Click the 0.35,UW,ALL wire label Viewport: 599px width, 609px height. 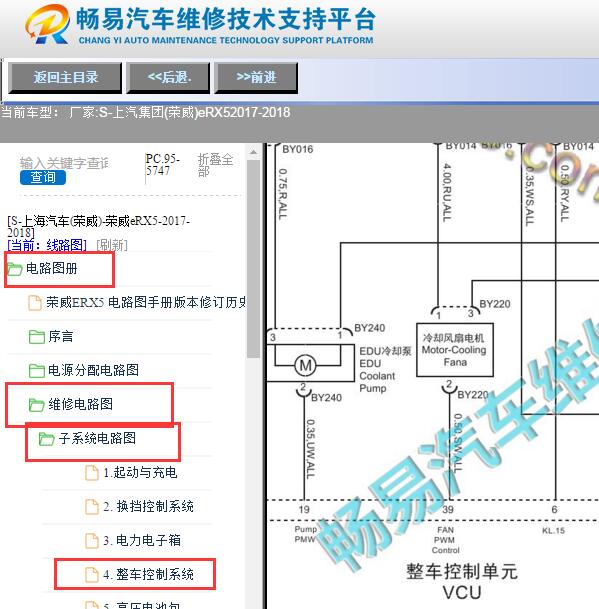pyautogui.click(x=310, y=449)
